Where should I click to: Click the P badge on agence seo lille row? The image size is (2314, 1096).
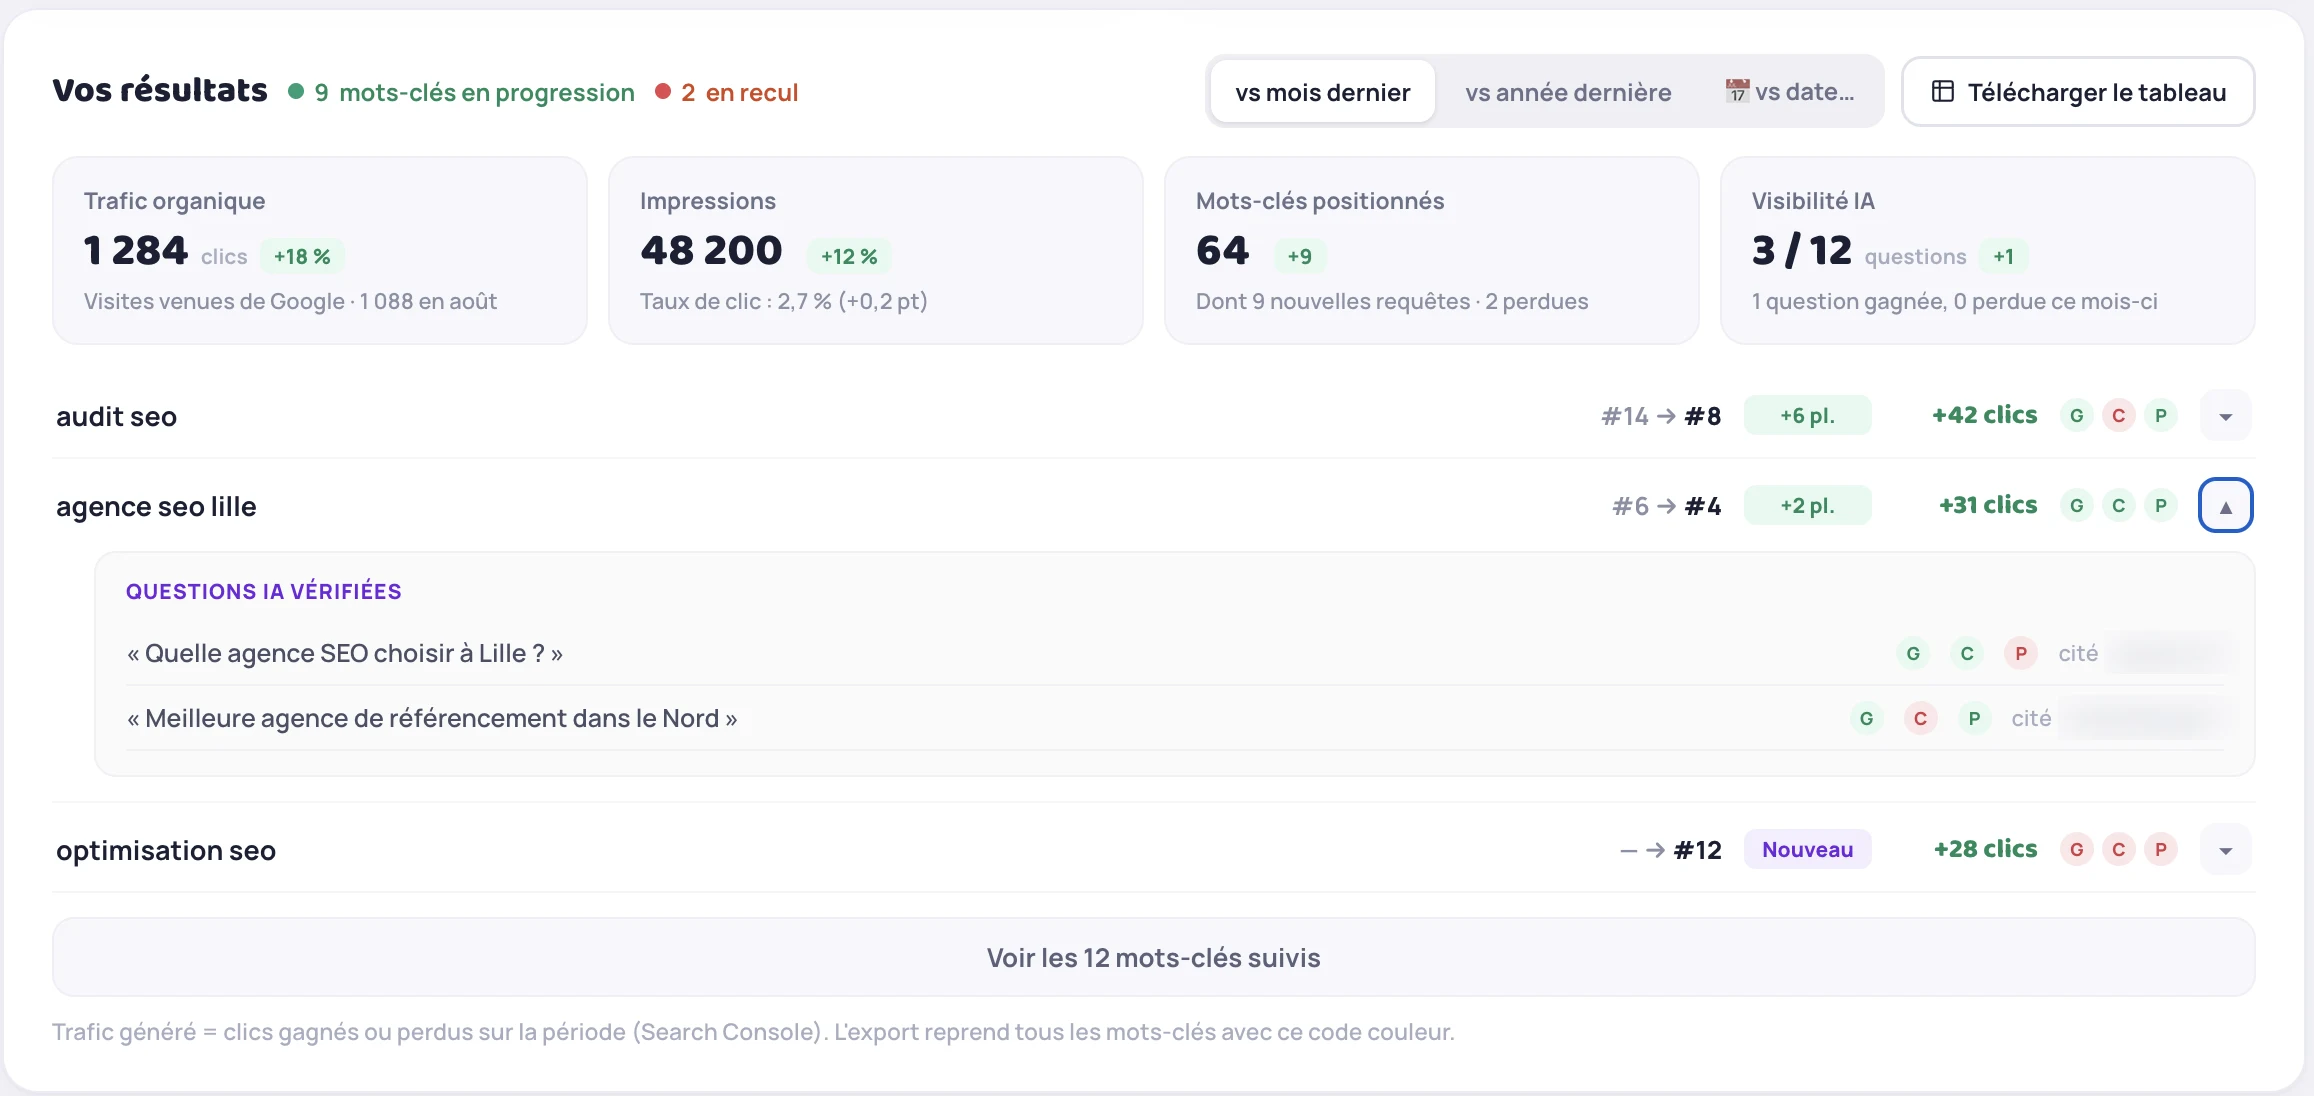tap(2161, 506)
